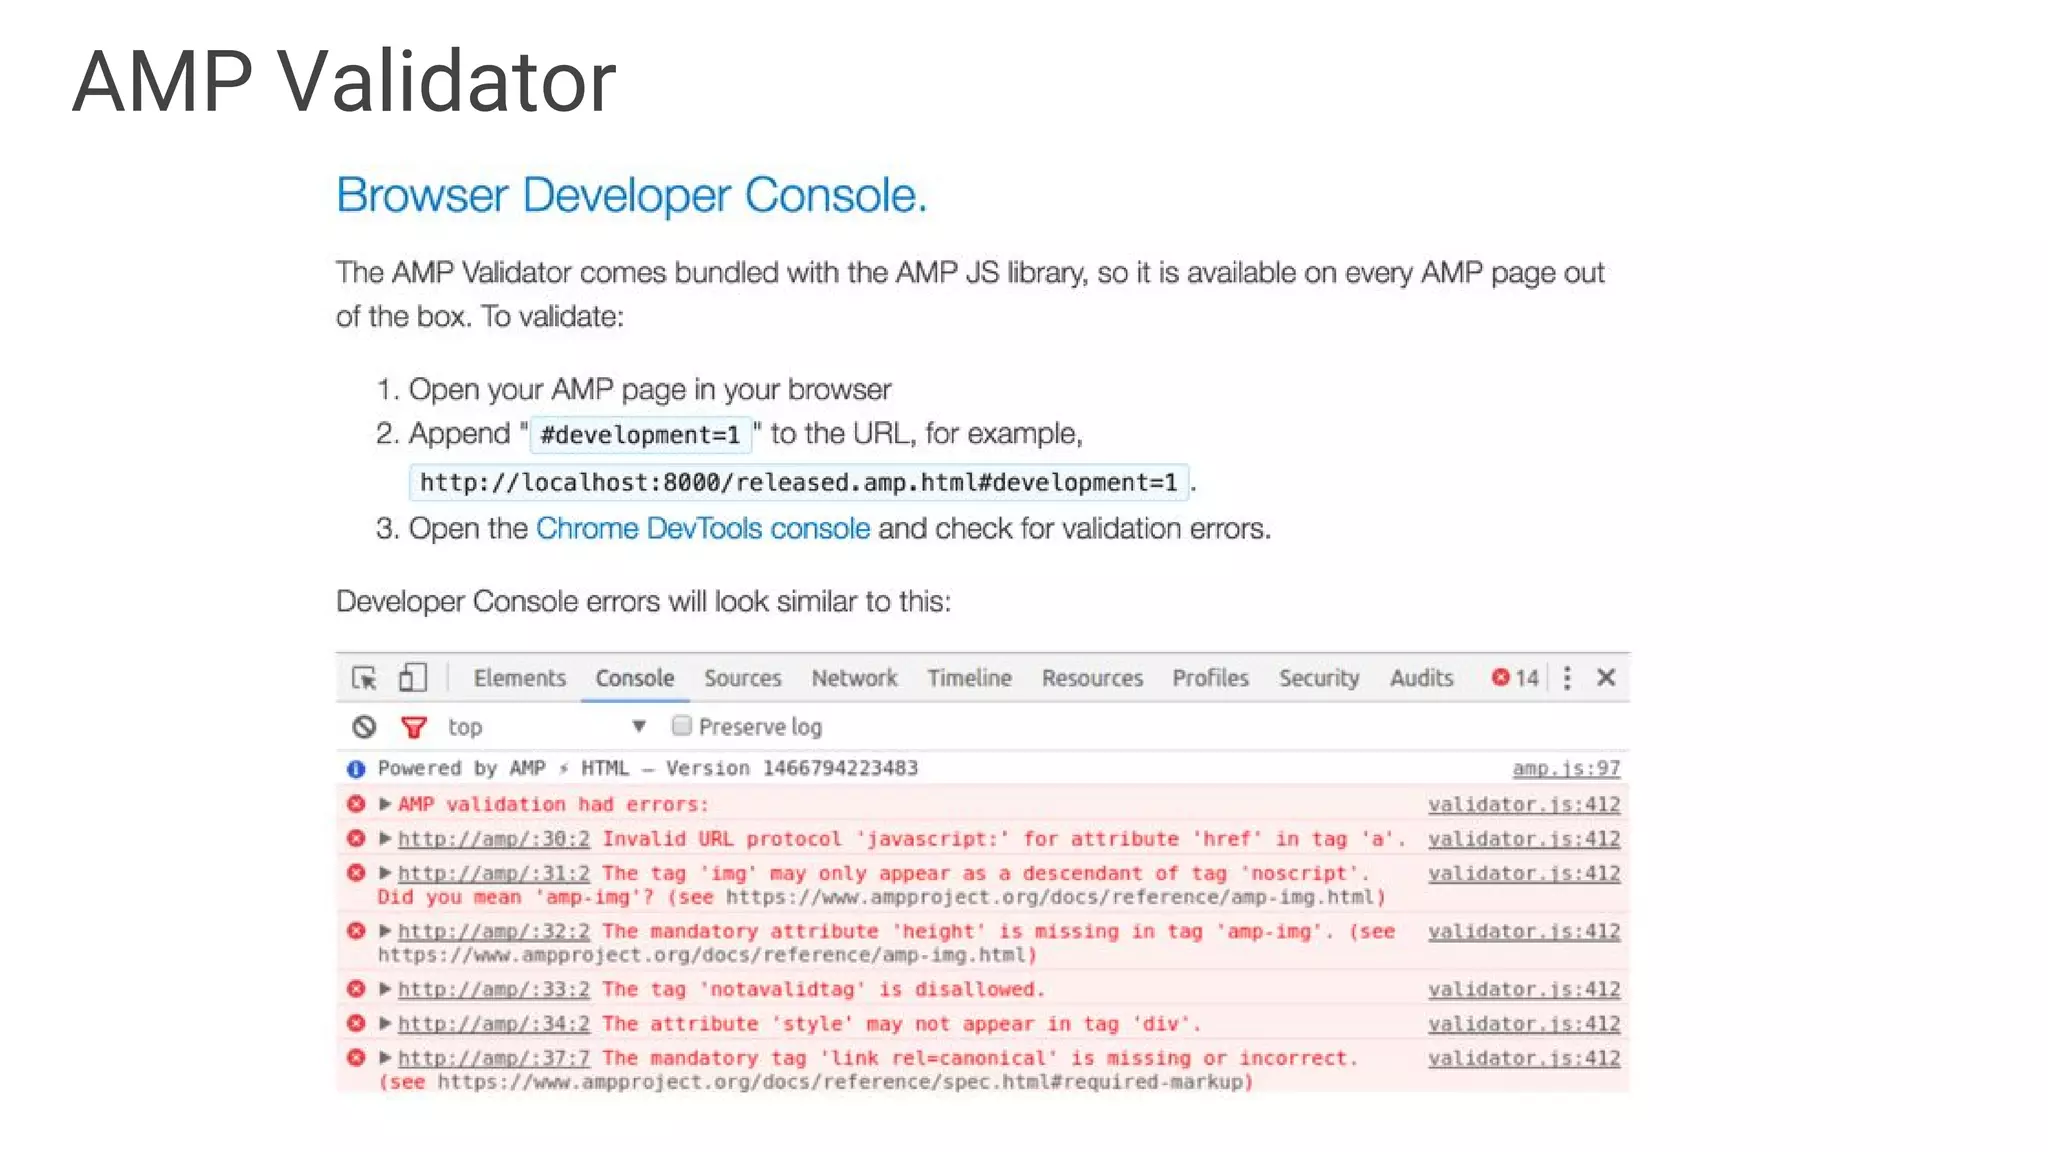Viewport: 2048px width, 1152px height.
Task: Go to the Resources tab
Action: (x=1092, y=678)
